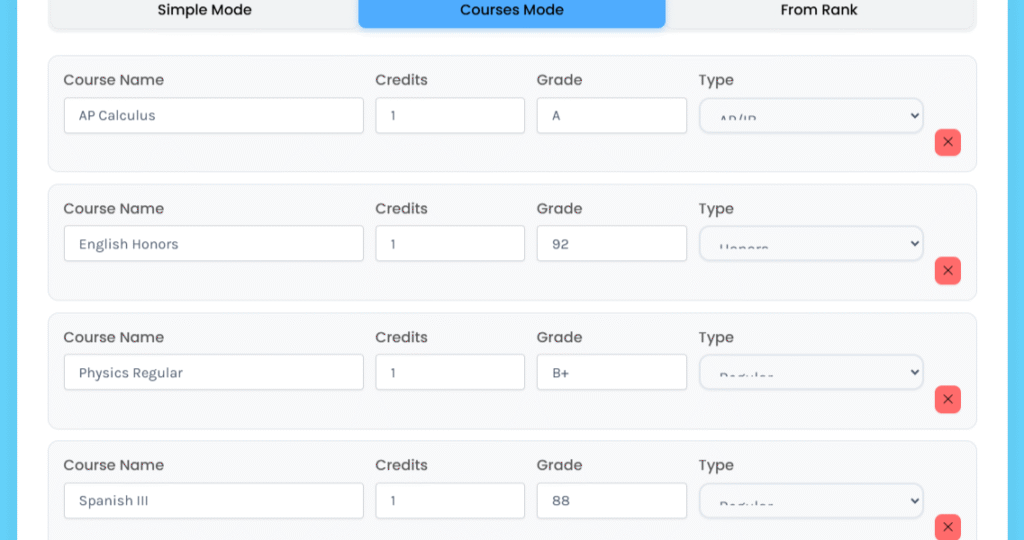Delete the English Honors course row
This screenshot has height=540, width=1024.
click(x=947, y=271)
